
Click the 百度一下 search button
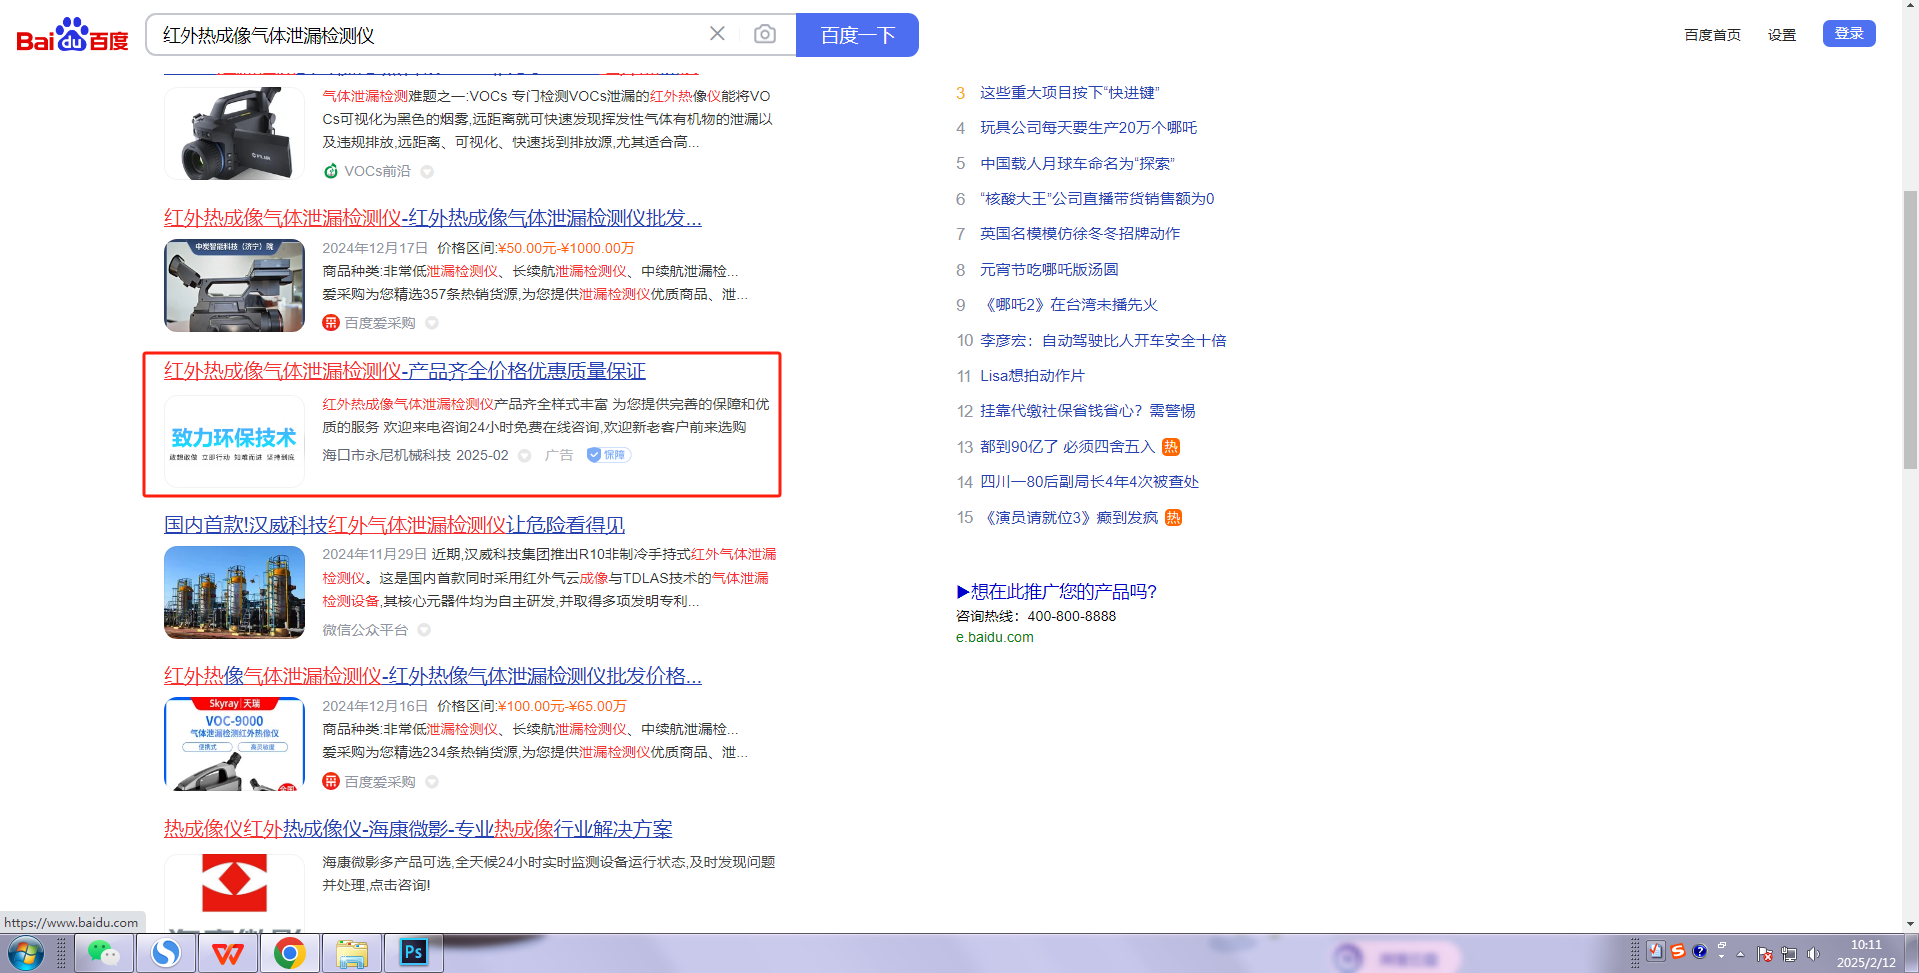click(857, 35)
